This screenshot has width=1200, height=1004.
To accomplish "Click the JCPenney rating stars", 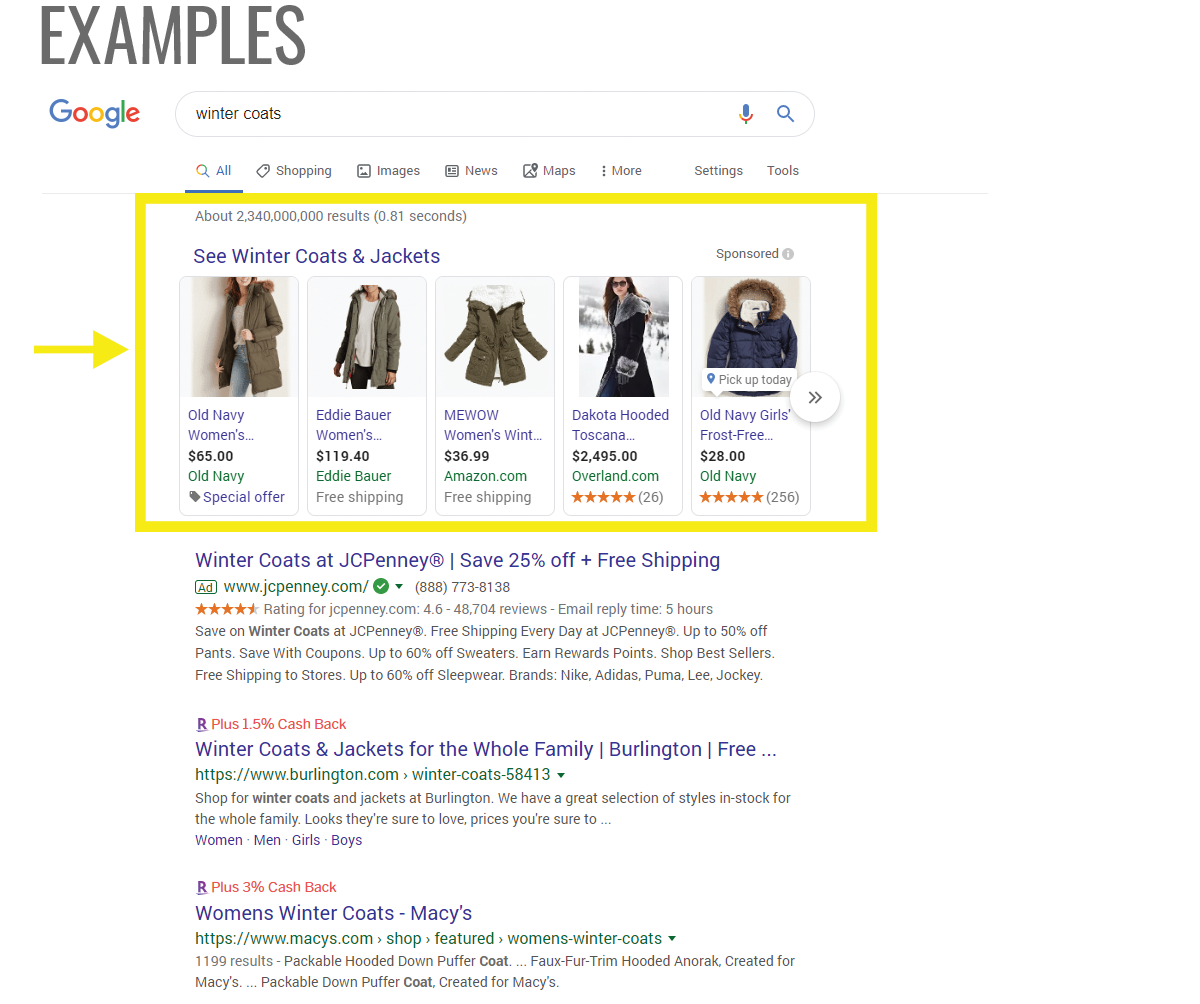I will [x=227, y=609].
